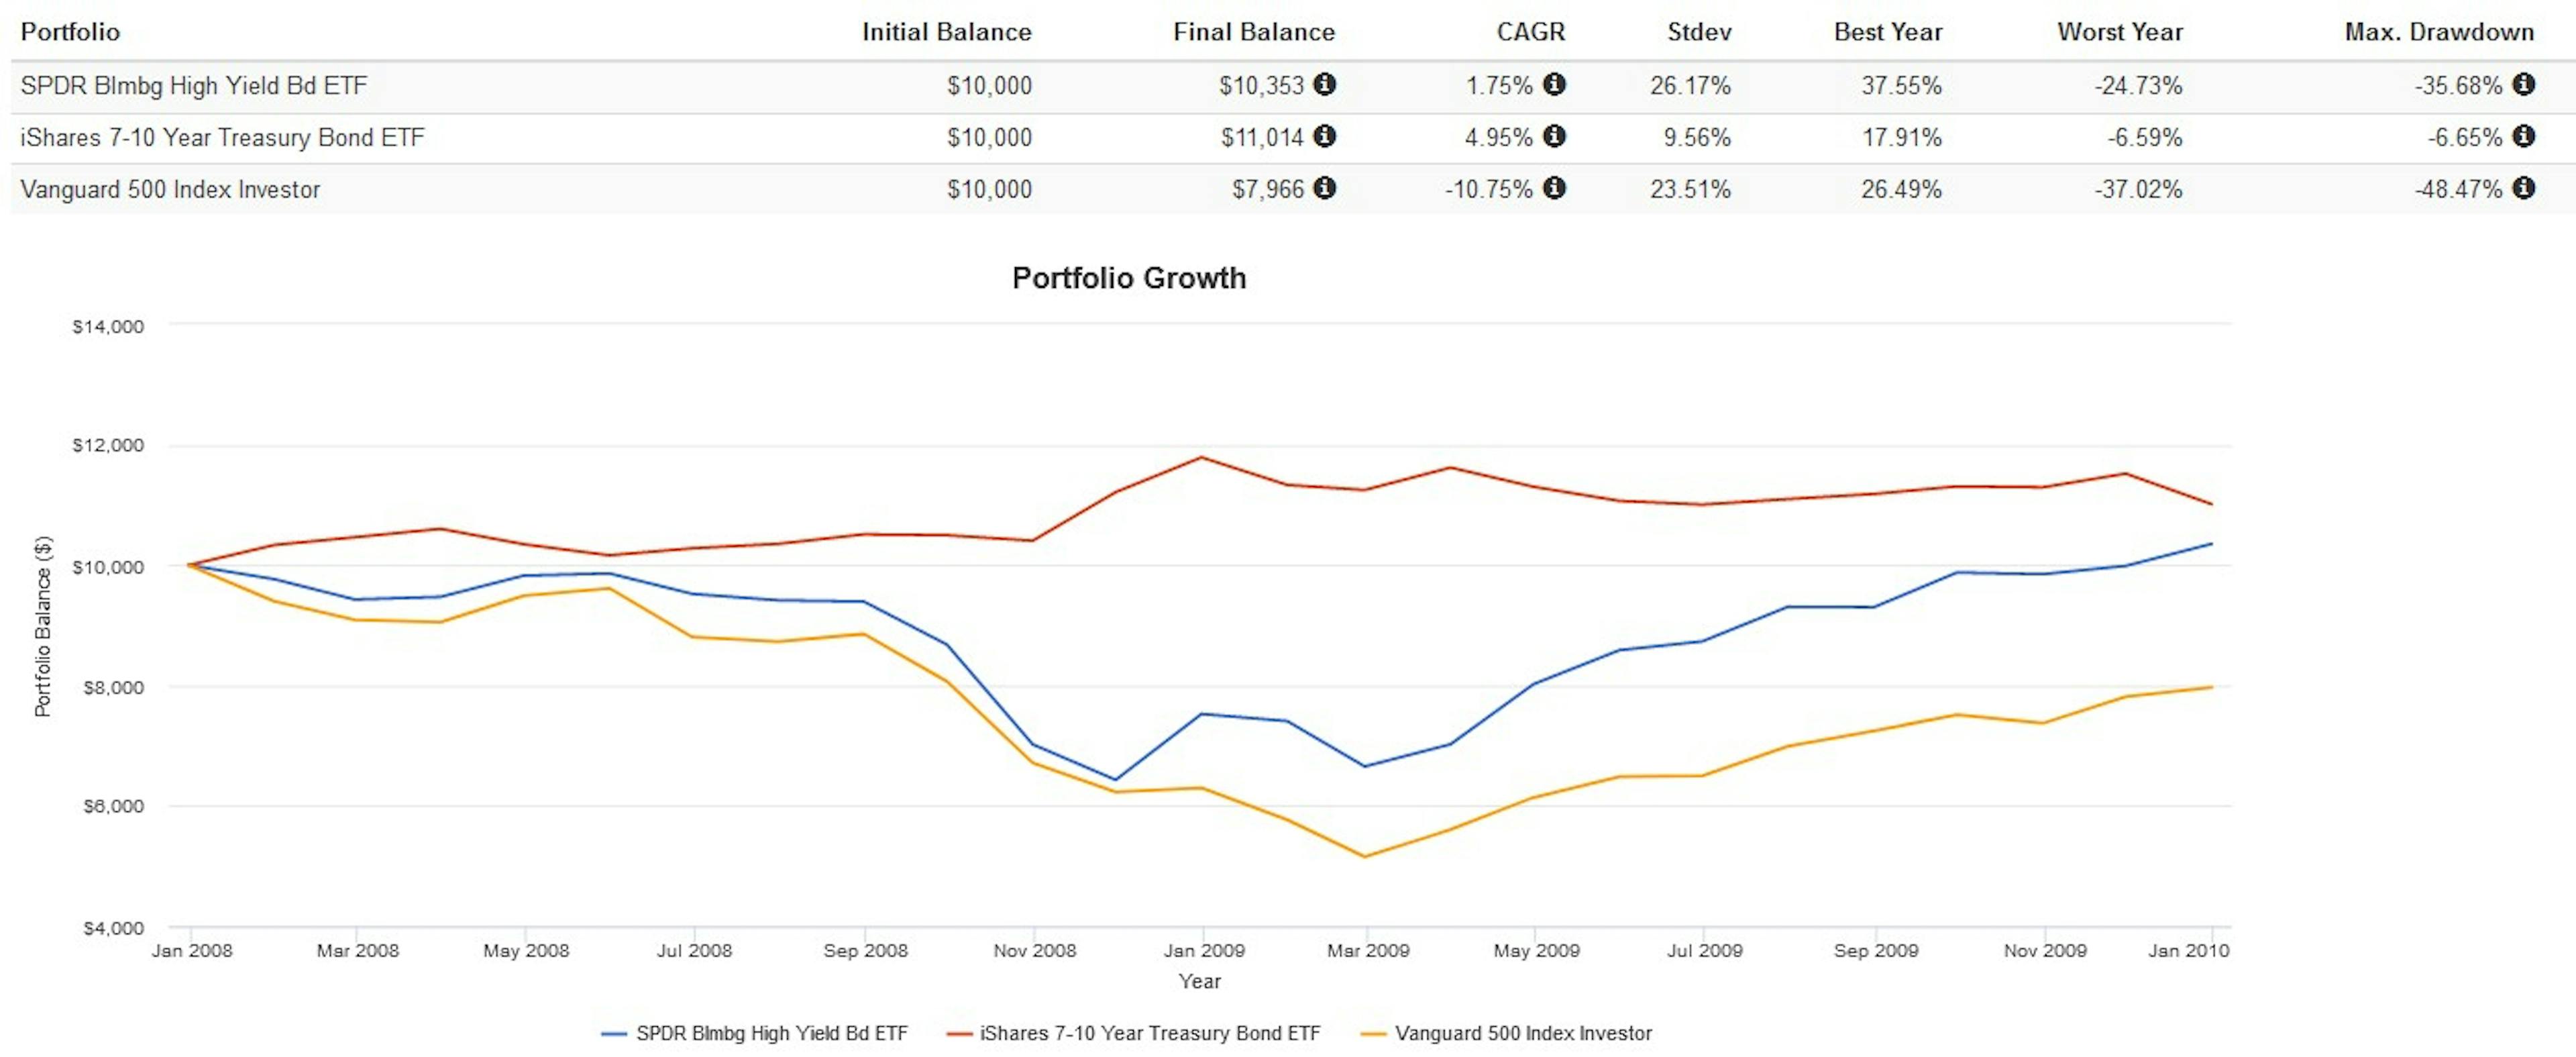Image resolution: width=2576 pixels, height=1057 pixels.
Task: Click info icon beside $7,966 final balance
Action: point(1324,188)
